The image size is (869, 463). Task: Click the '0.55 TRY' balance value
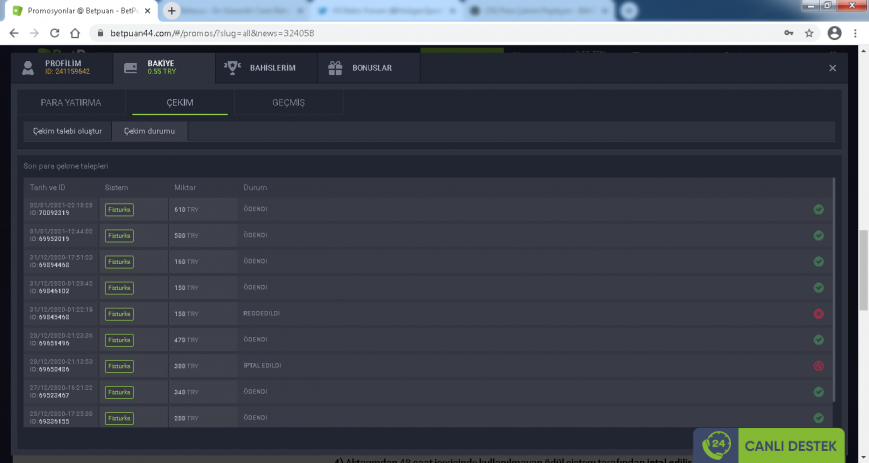(161, 72)
